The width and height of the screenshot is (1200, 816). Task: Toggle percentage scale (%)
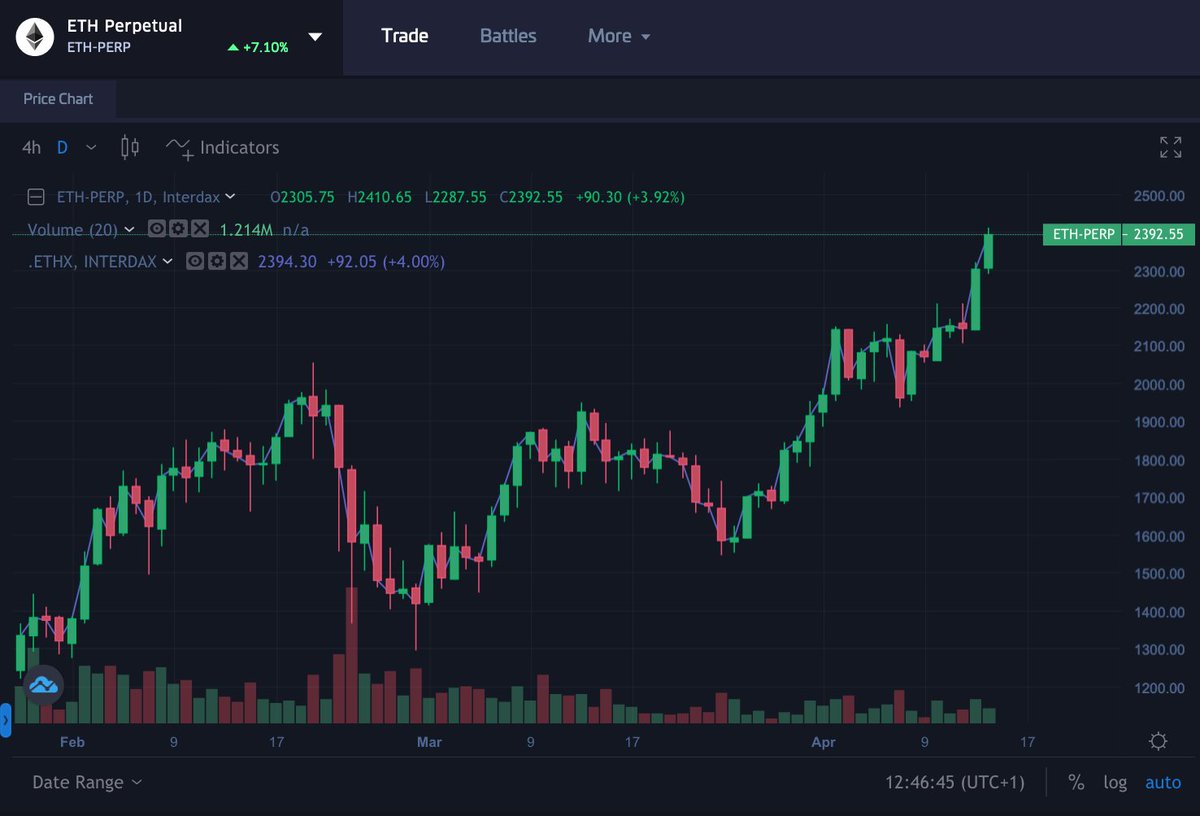(x=1076, y=783)
